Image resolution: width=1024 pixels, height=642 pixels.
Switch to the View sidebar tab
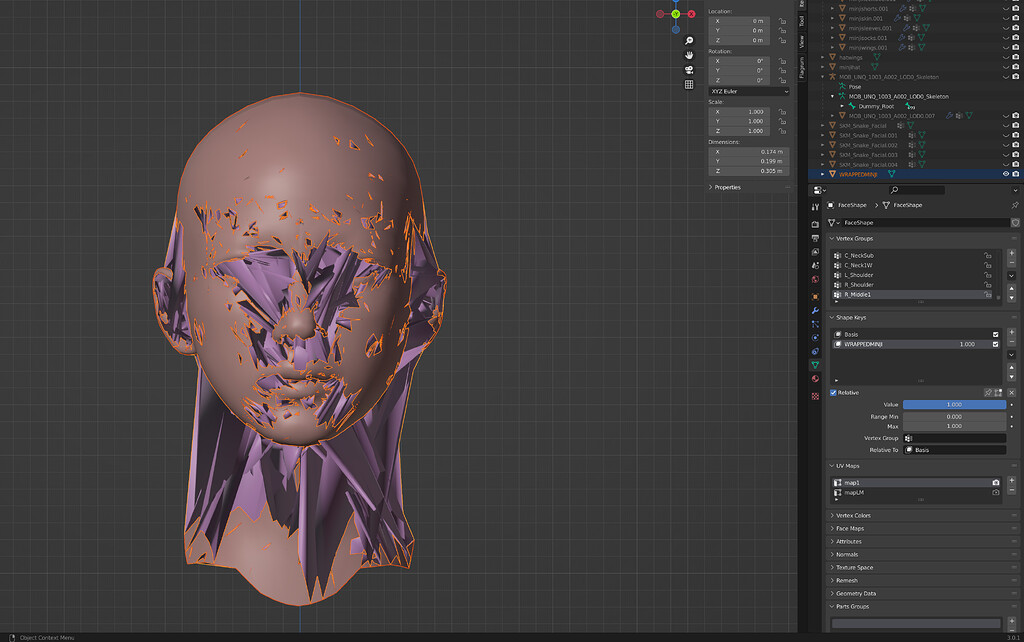point(802,42)
